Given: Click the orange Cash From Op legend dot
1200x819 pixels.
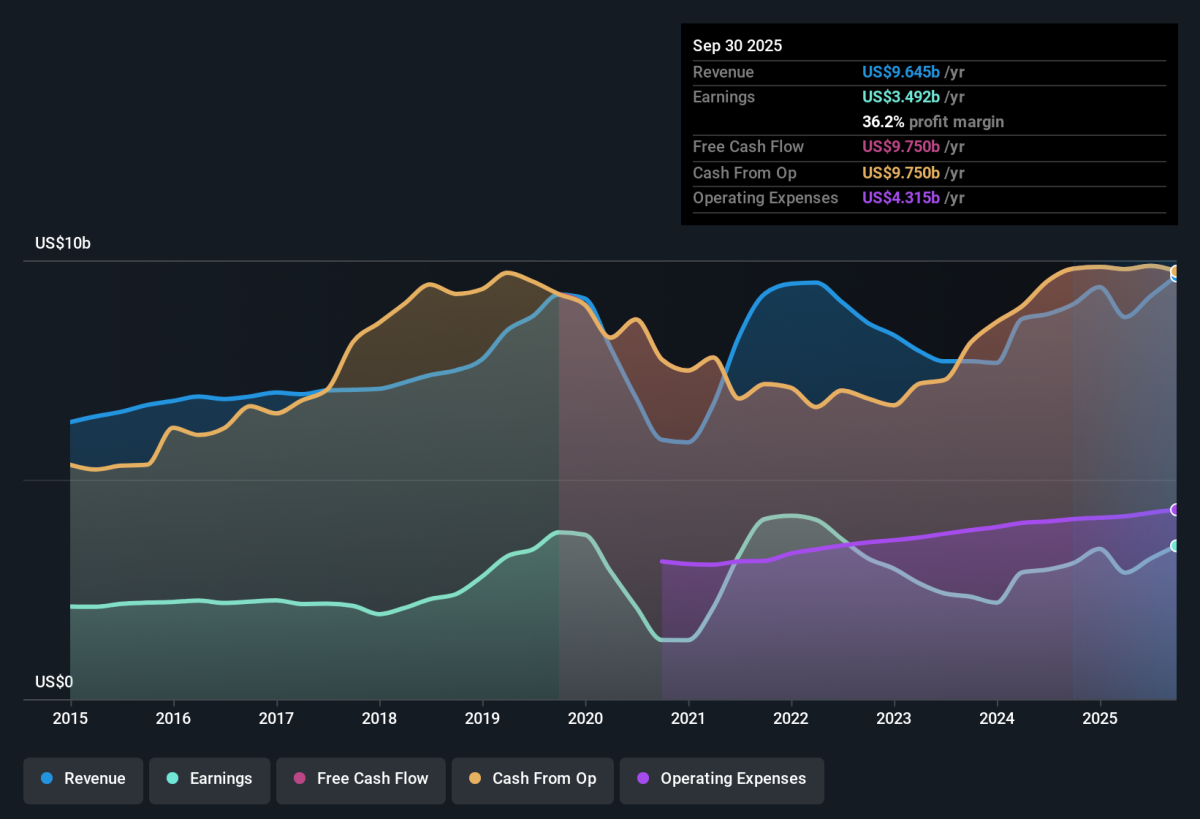Looking at the screenshot, I should [474, 779].
